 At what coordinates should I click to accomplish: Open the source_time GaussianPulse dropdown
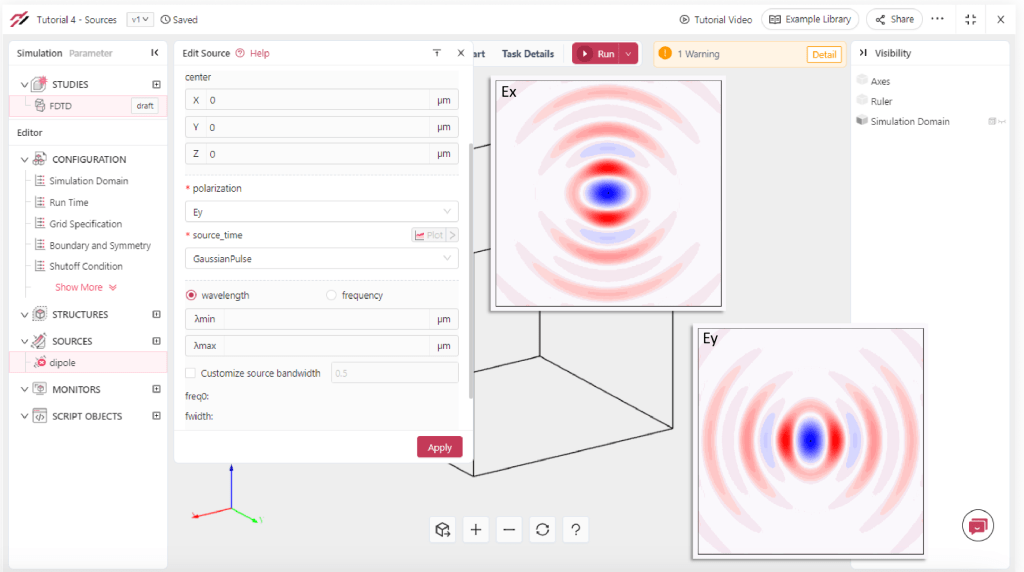coord(321,259)
